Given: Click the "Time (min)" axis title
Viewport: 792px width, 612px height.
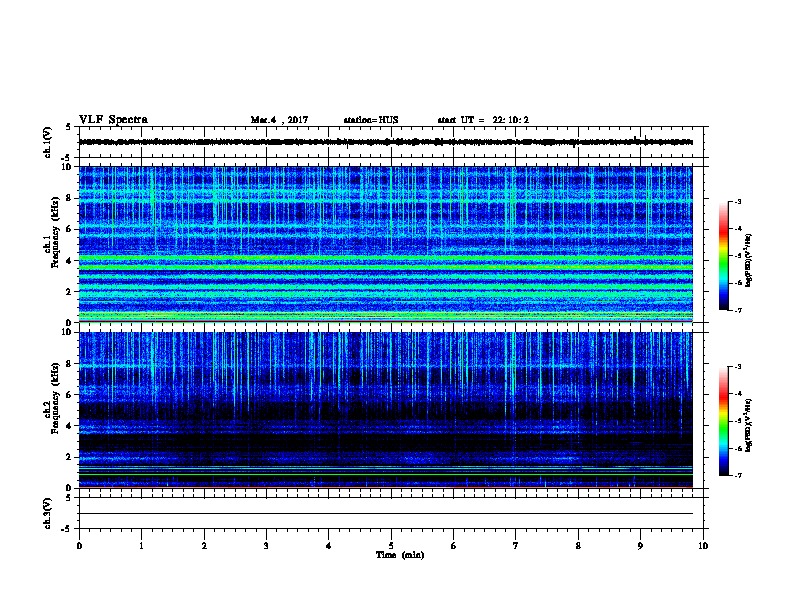Looking at the screenshot, I should 400,555.
